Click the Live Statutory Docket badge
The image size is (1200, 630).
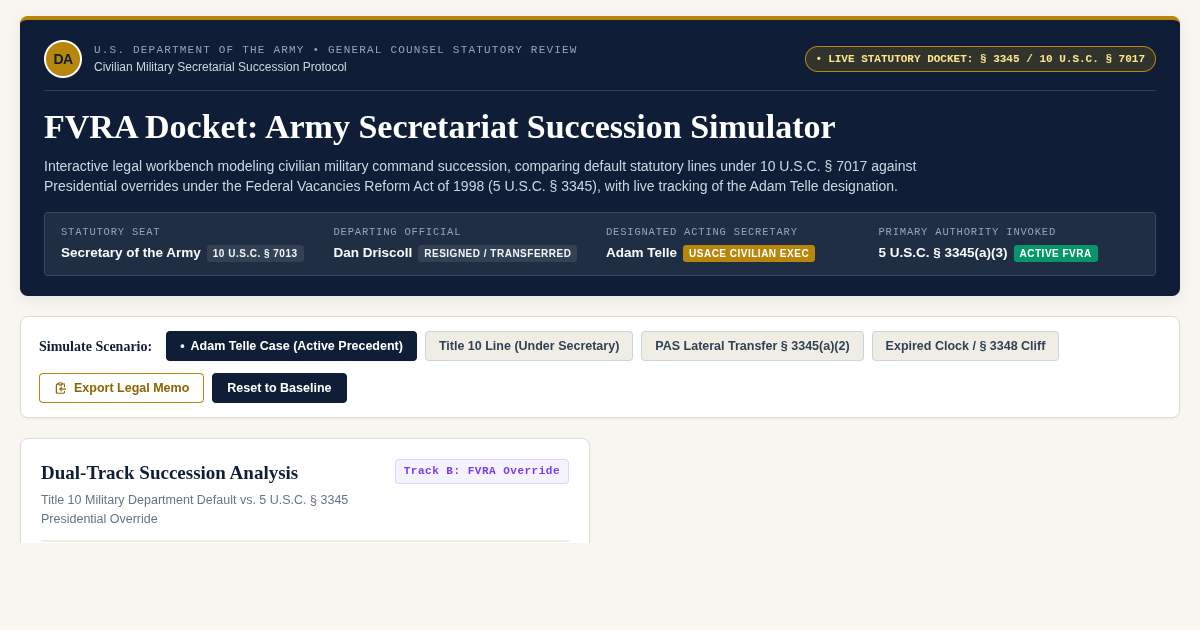pos(980,59)
